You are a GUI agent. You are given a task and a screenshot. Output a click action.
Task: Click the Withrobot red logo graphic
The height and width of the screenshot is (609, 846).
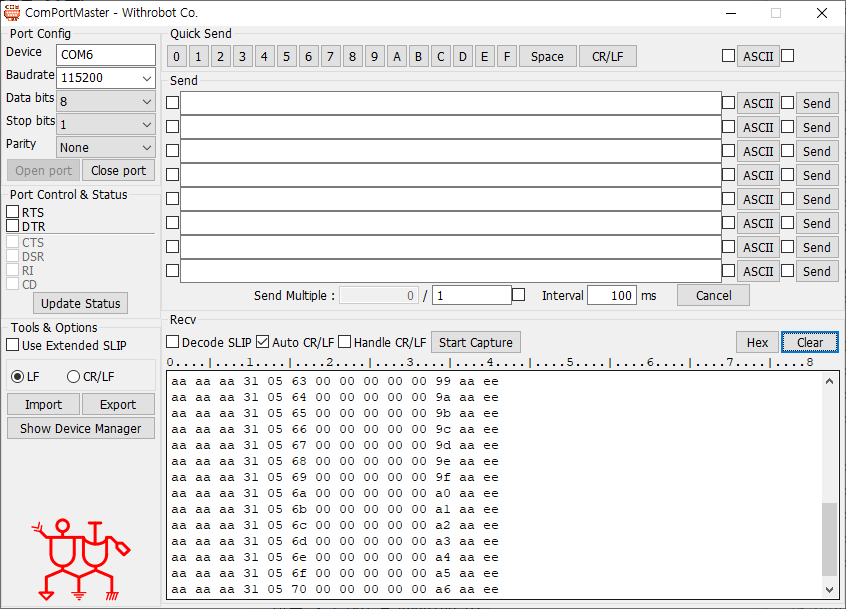80,560
